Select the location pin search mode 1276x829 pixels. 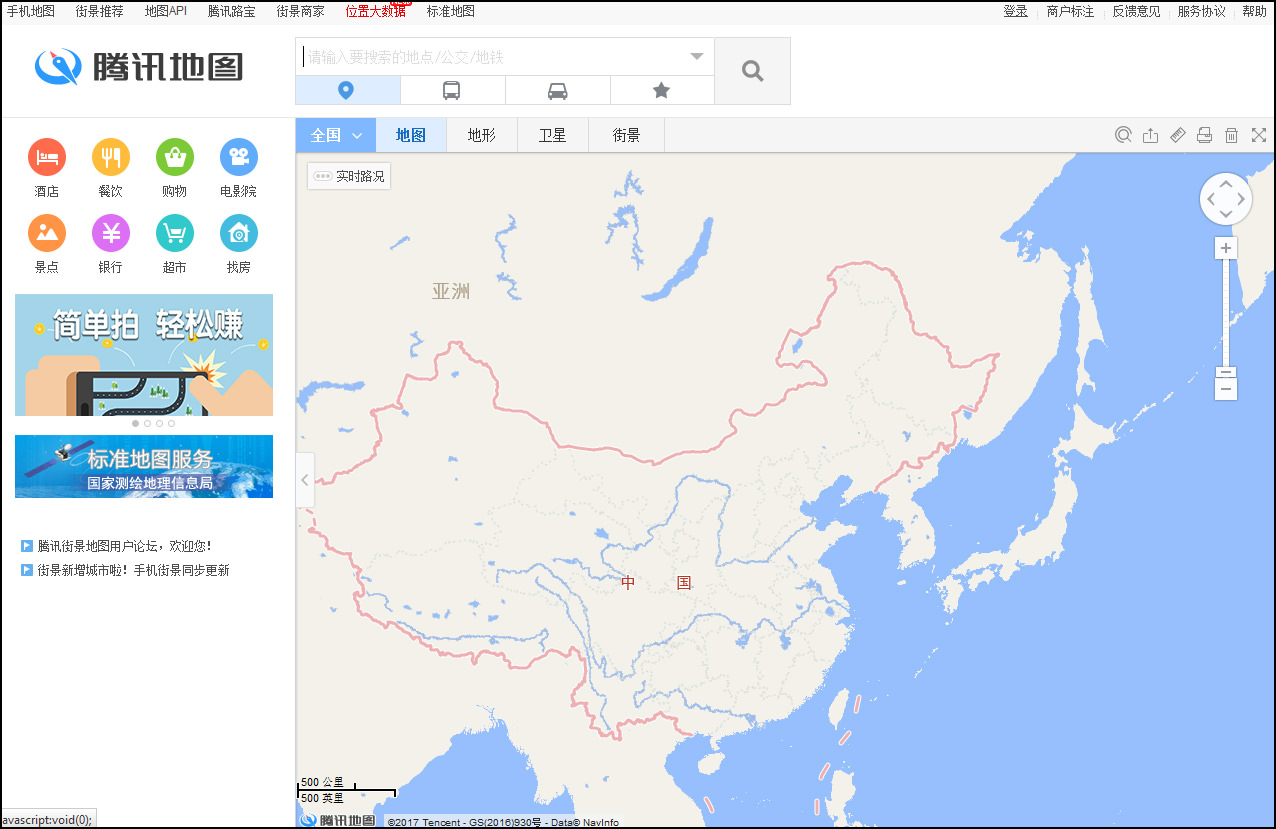click(348, 90)
